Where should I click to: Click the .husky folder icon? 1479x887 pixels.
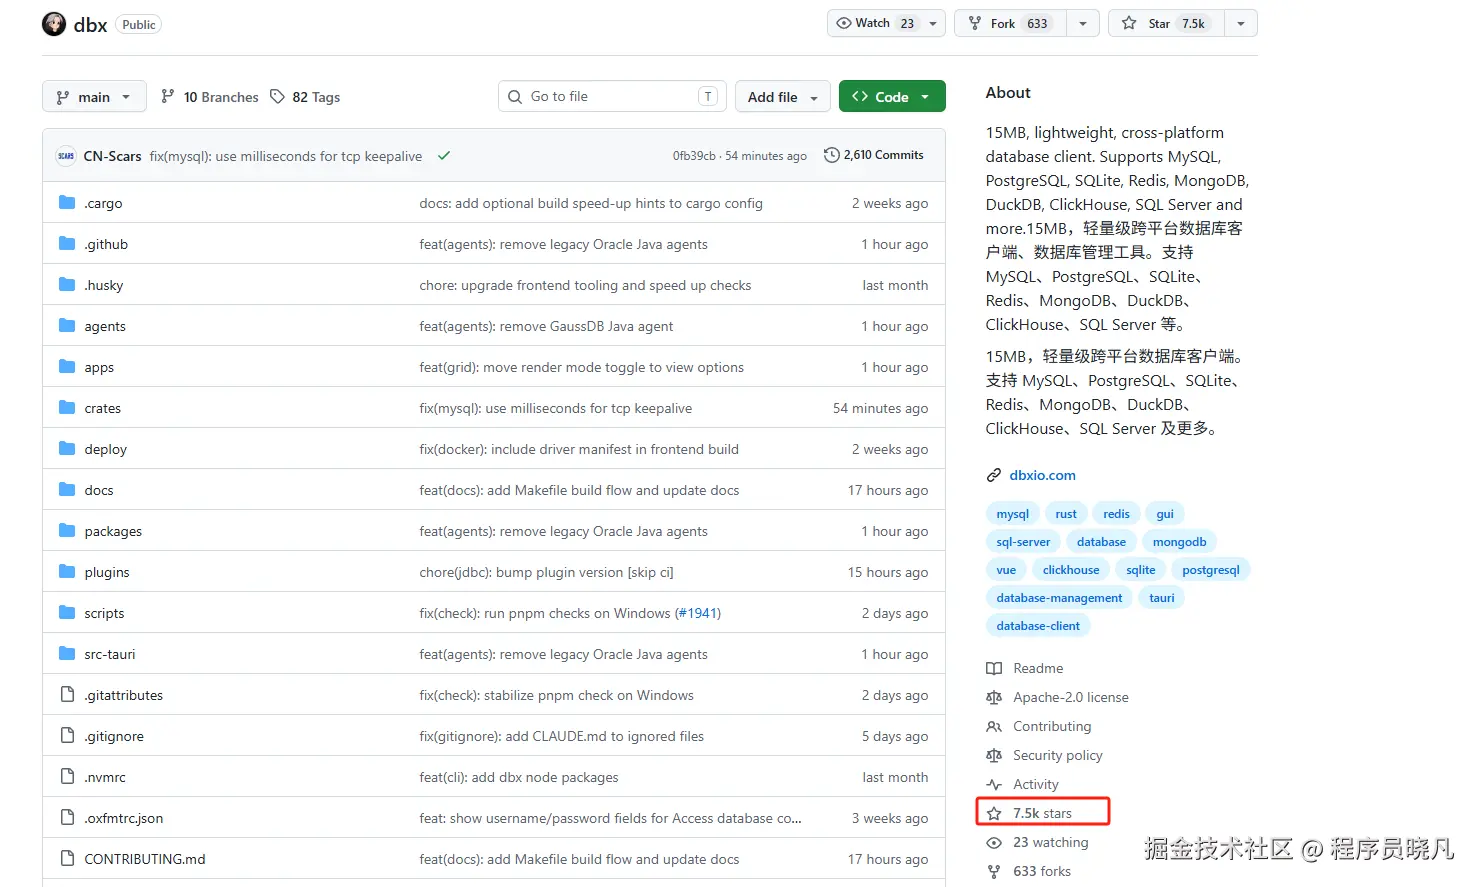[x=67, y=285]
